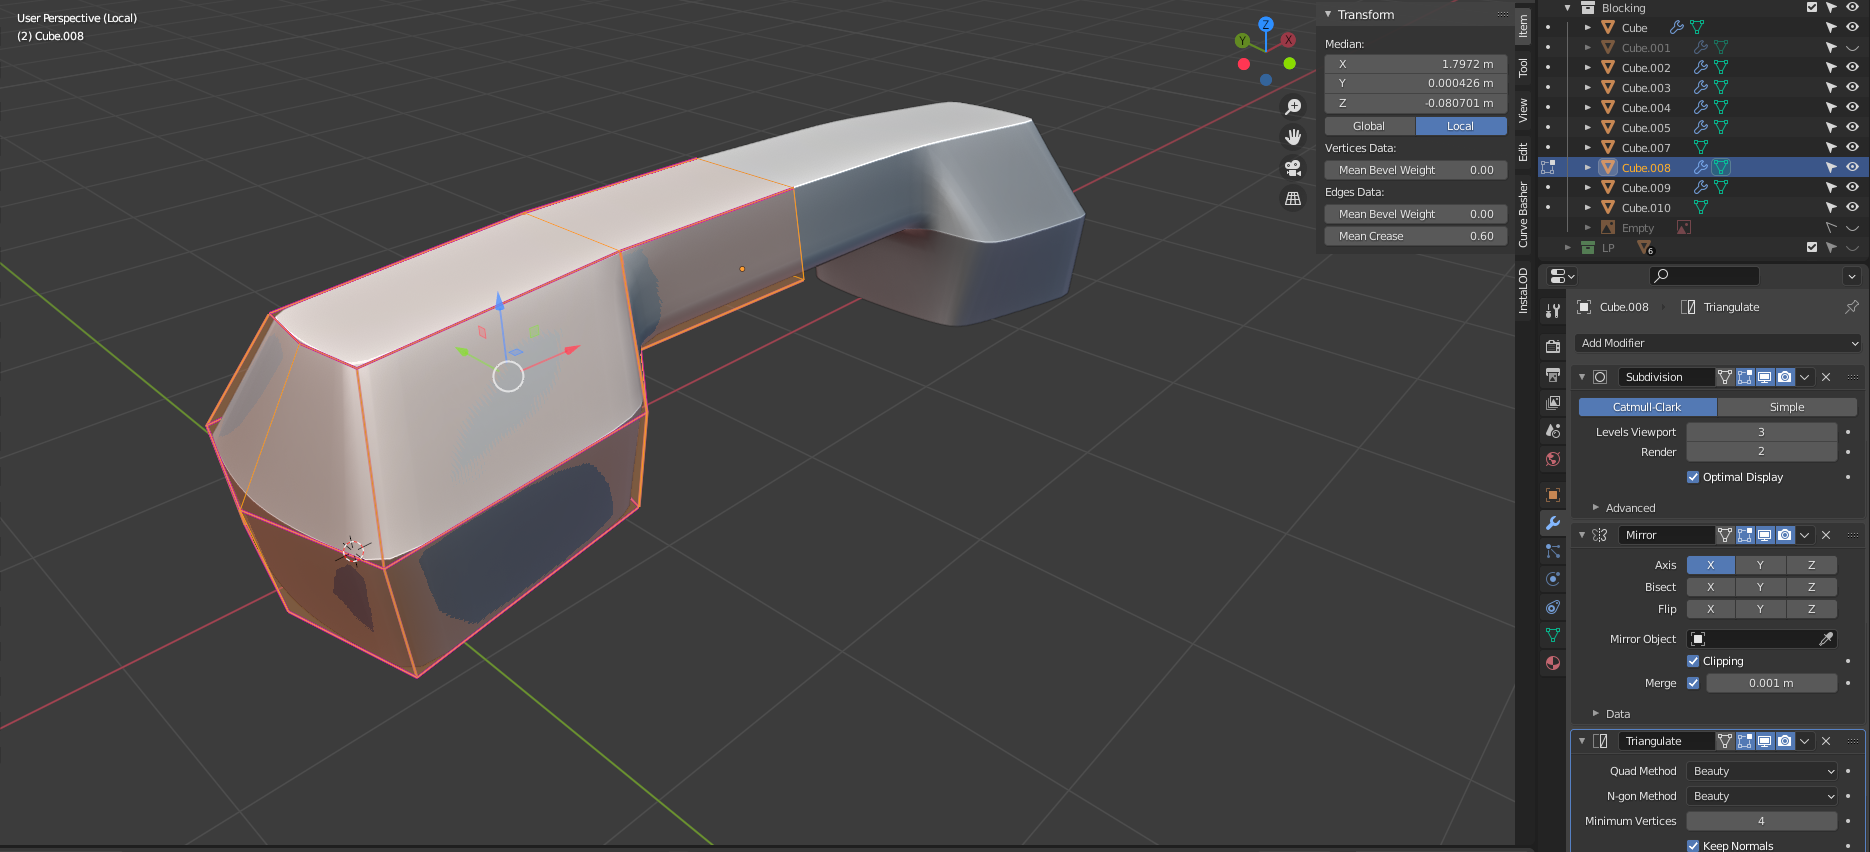Image resolution: width=1870 pixels, height=852 pixels.
Task: Toggle Subdivision on-cage vertex icon
Action: pyautogui.click(x=1725, y=377)
